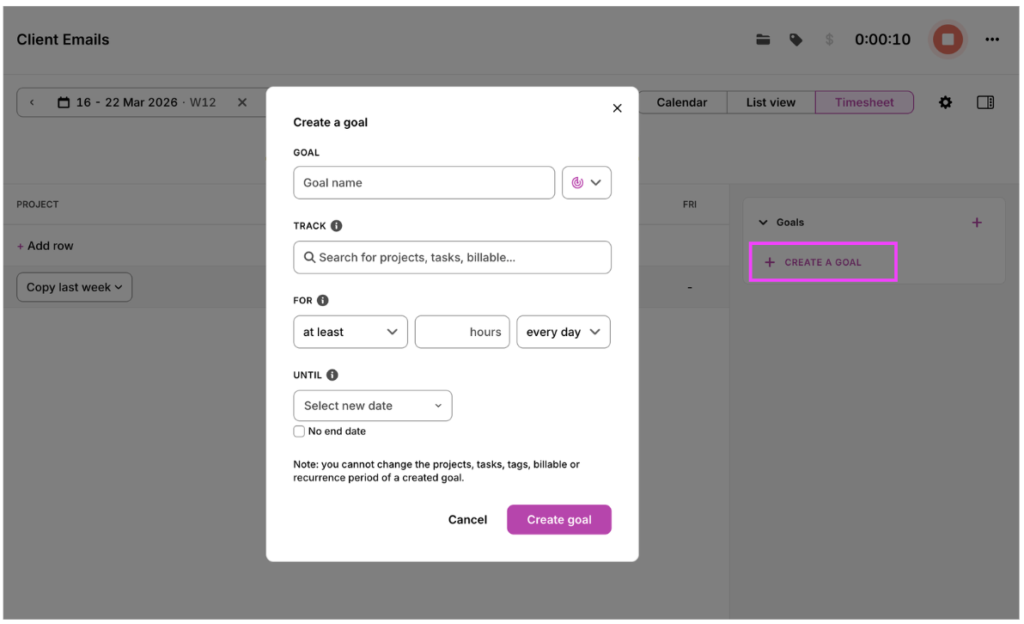Toggle the billable dollar sign icon
Viewport: 1024px width, 624px height.
(x=829, y=40)
